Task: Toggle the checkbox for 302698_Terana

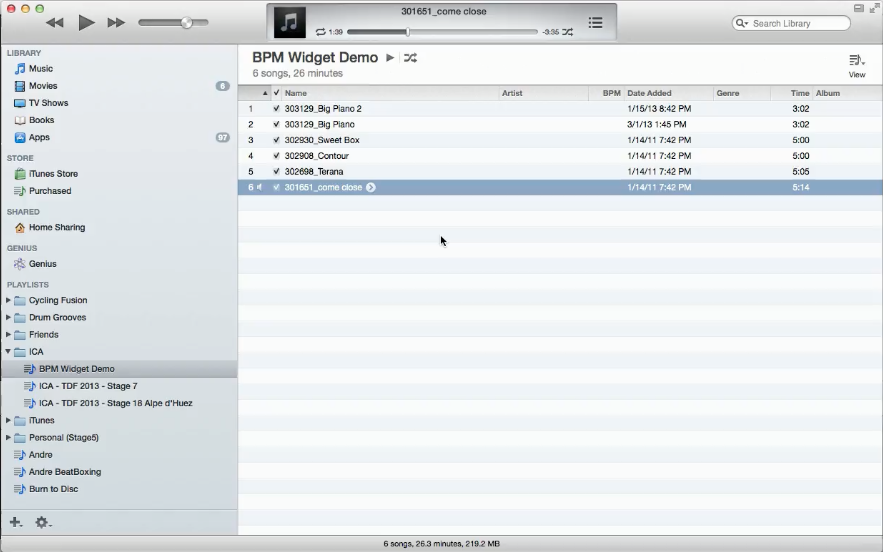Action: tap(276, 172)
